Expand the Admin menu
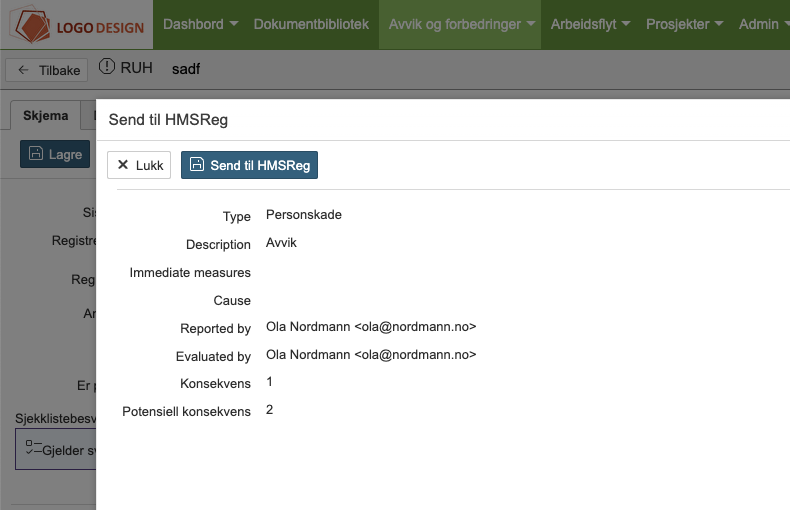This screenshot has height=510, width=790. click(764, 24)
